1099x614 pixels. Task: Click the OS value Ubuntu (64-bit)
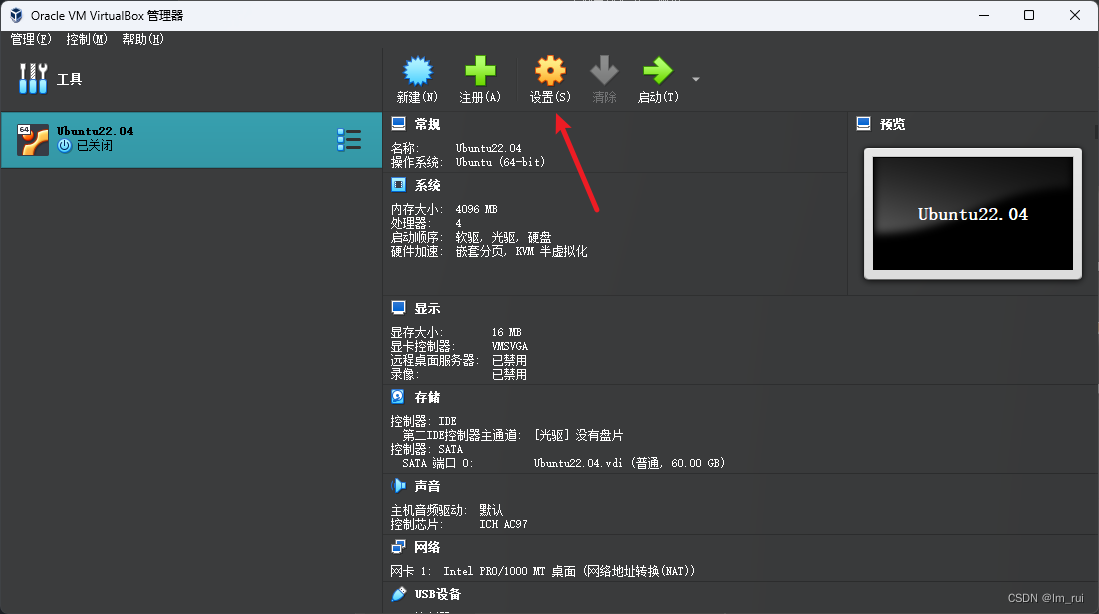[x=500, y=162]
